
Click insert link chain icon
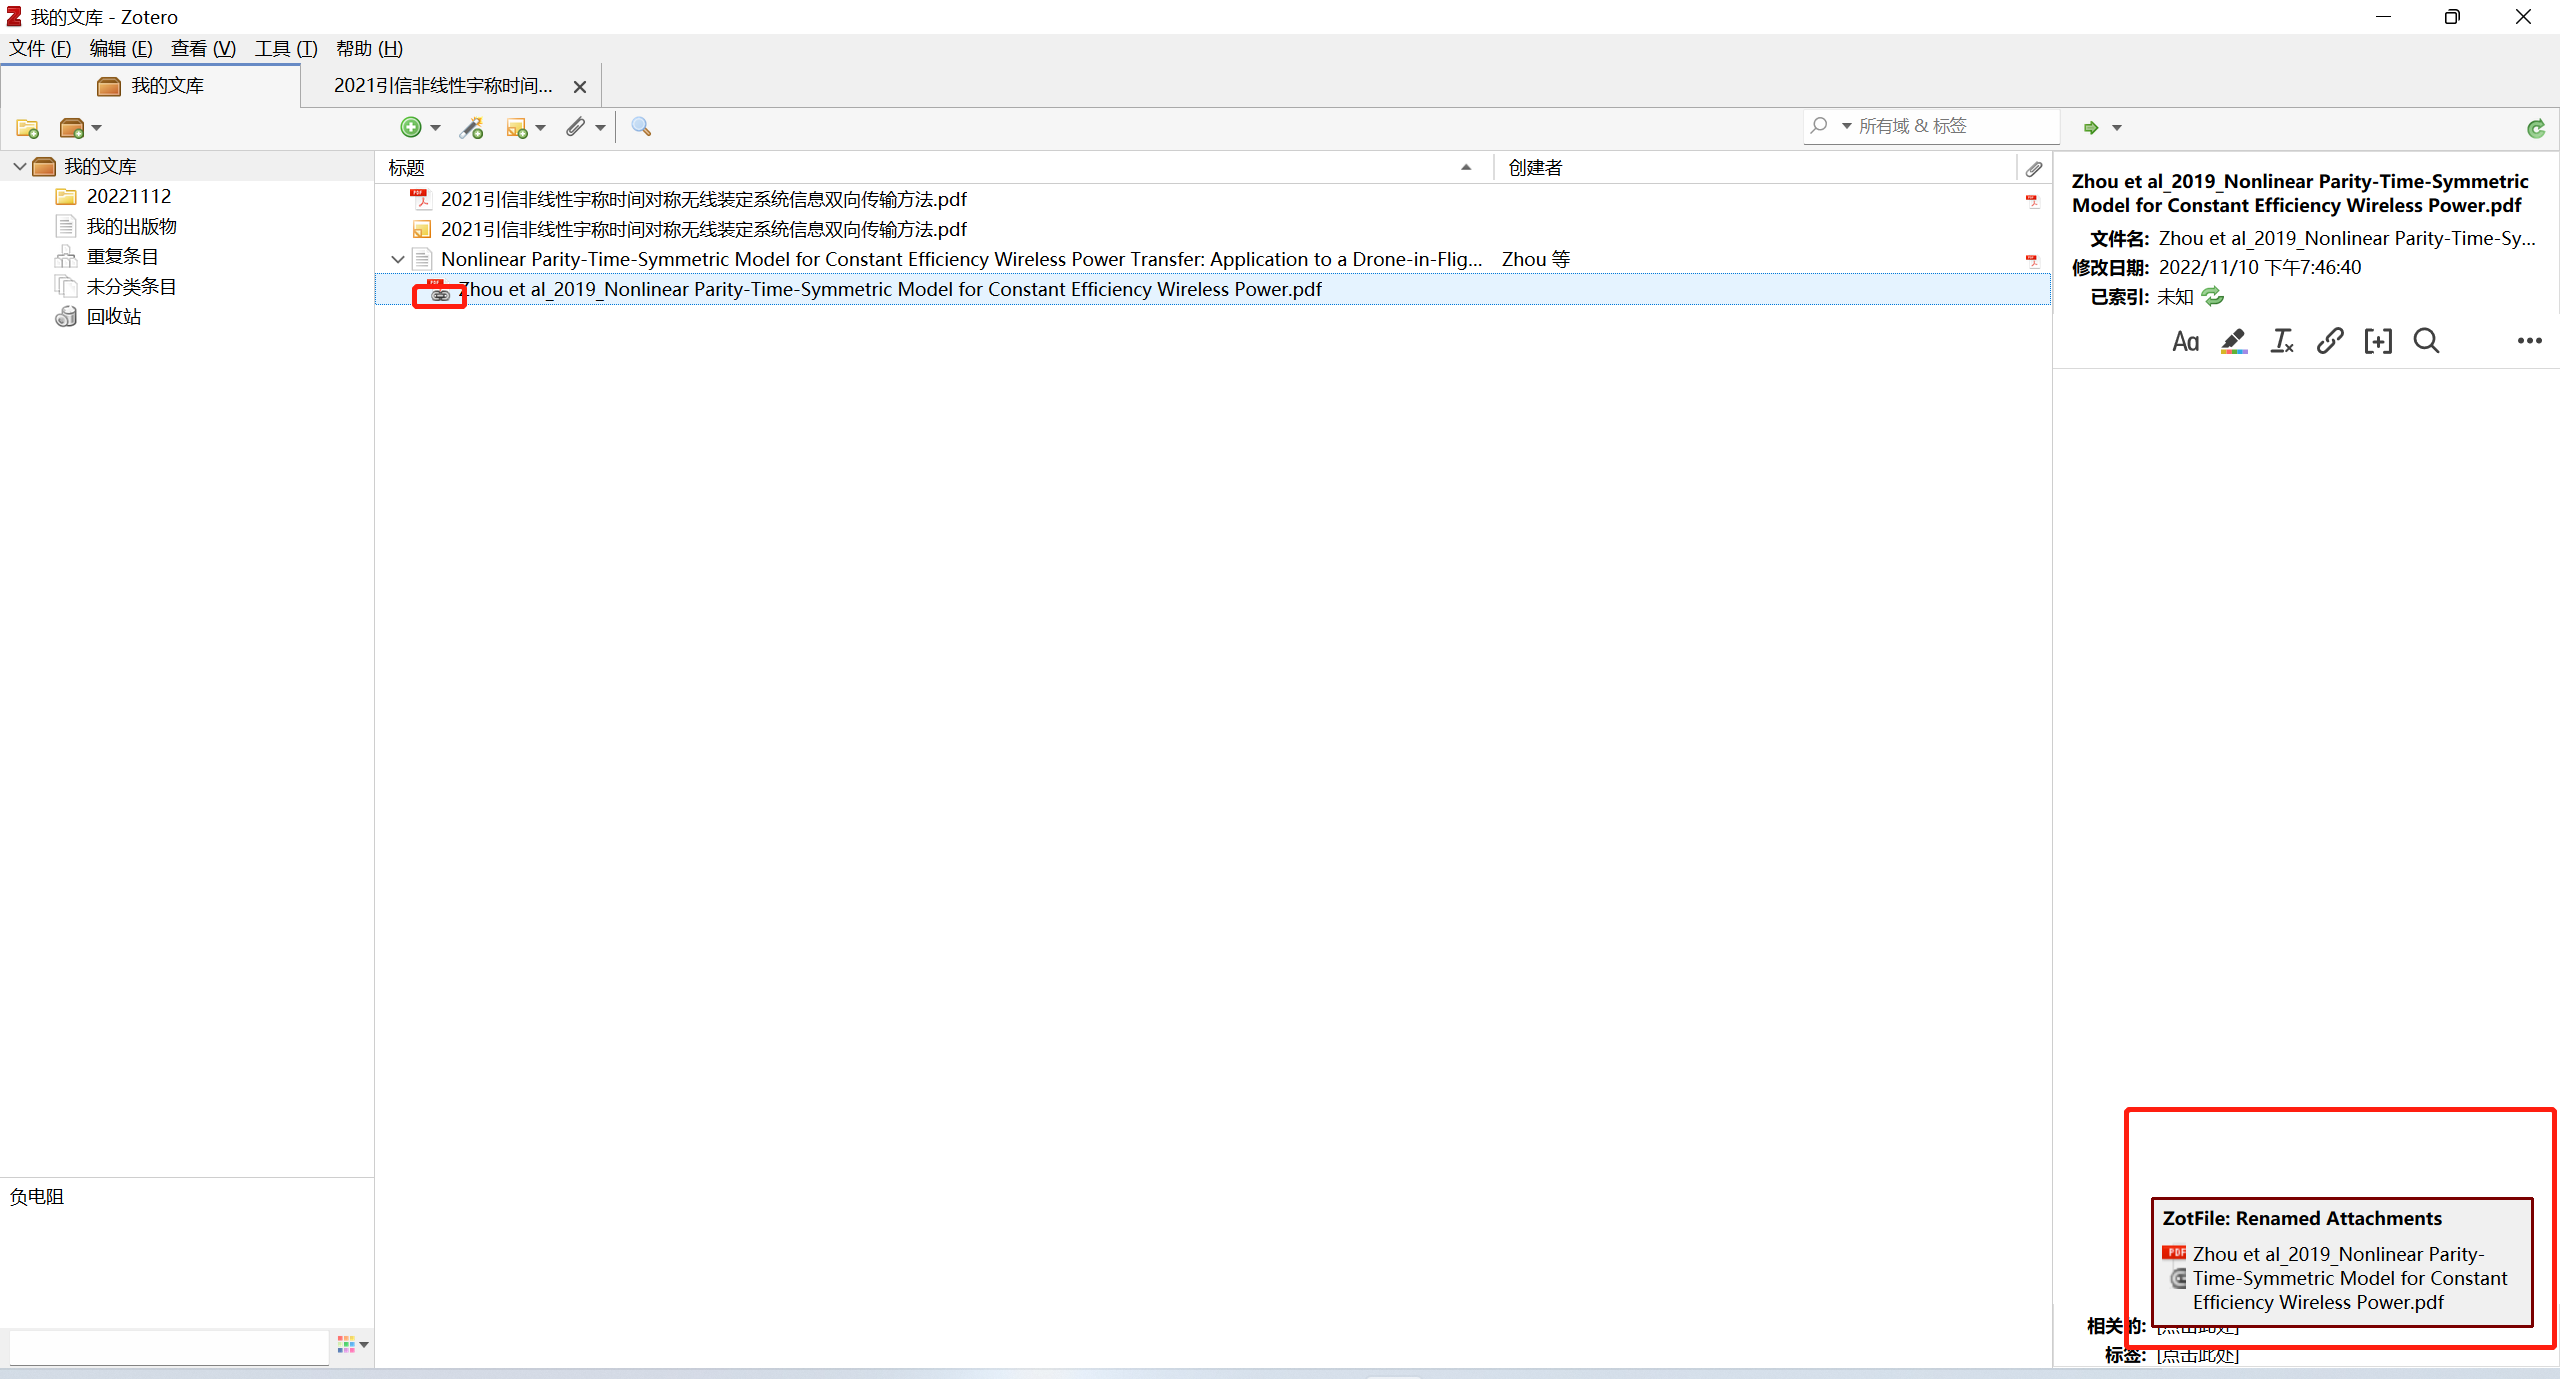point(2329,342)
